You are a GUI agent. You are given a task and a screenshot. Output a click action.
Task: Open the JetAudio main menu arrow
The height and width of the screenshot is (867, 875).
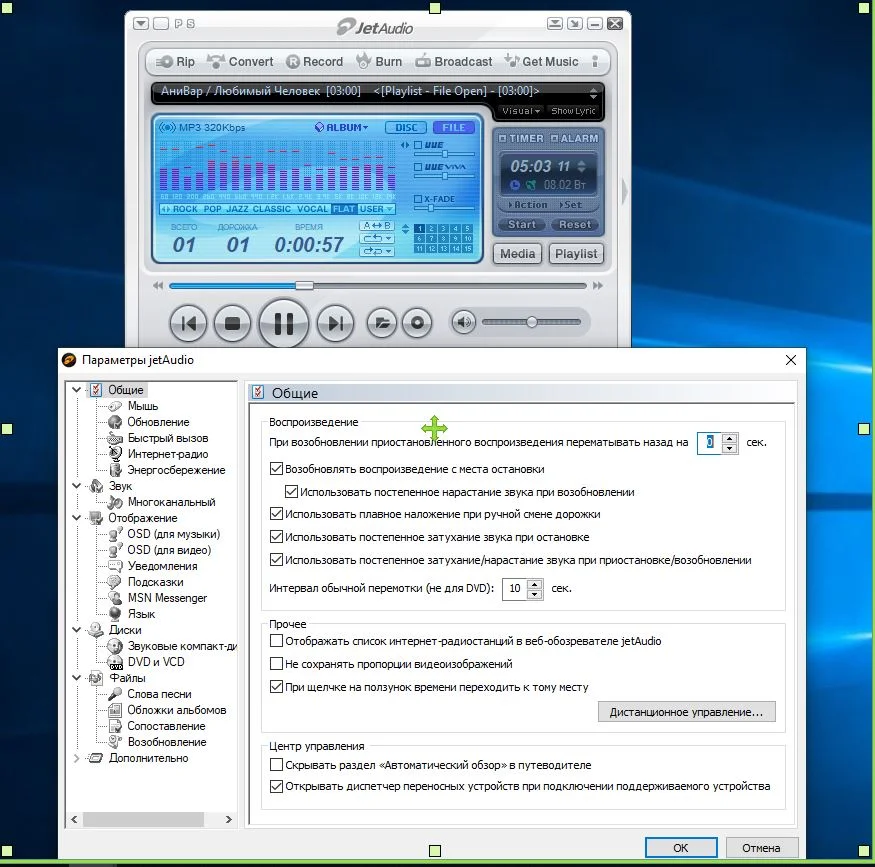pos(141,23)
